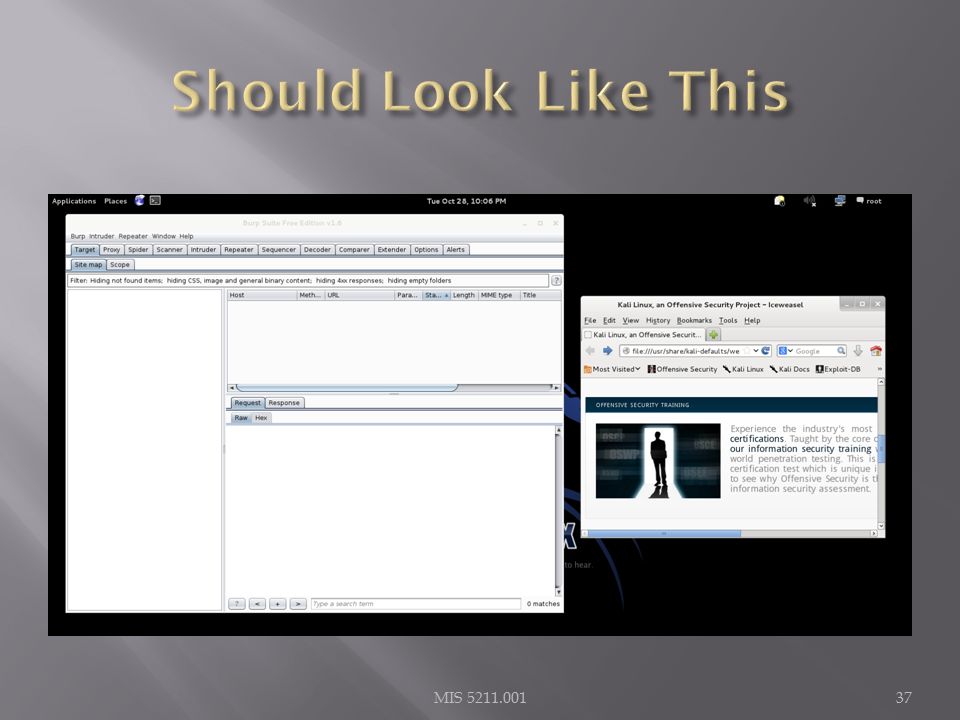This screenshot has height=720, width=960.
Task: Open the Applications menu in the top panel
Action: click(74, 201)
